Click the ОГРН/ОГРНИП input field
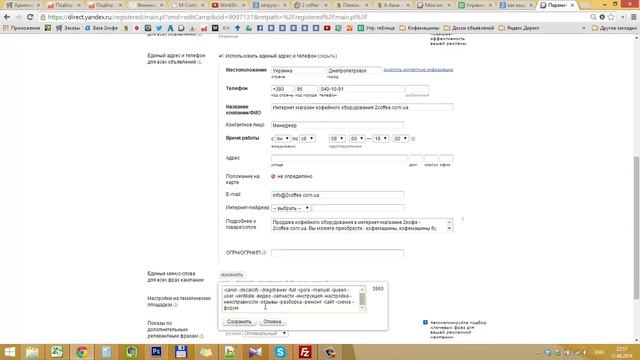This screenshot has width=640, height=360. pos(337,253)
